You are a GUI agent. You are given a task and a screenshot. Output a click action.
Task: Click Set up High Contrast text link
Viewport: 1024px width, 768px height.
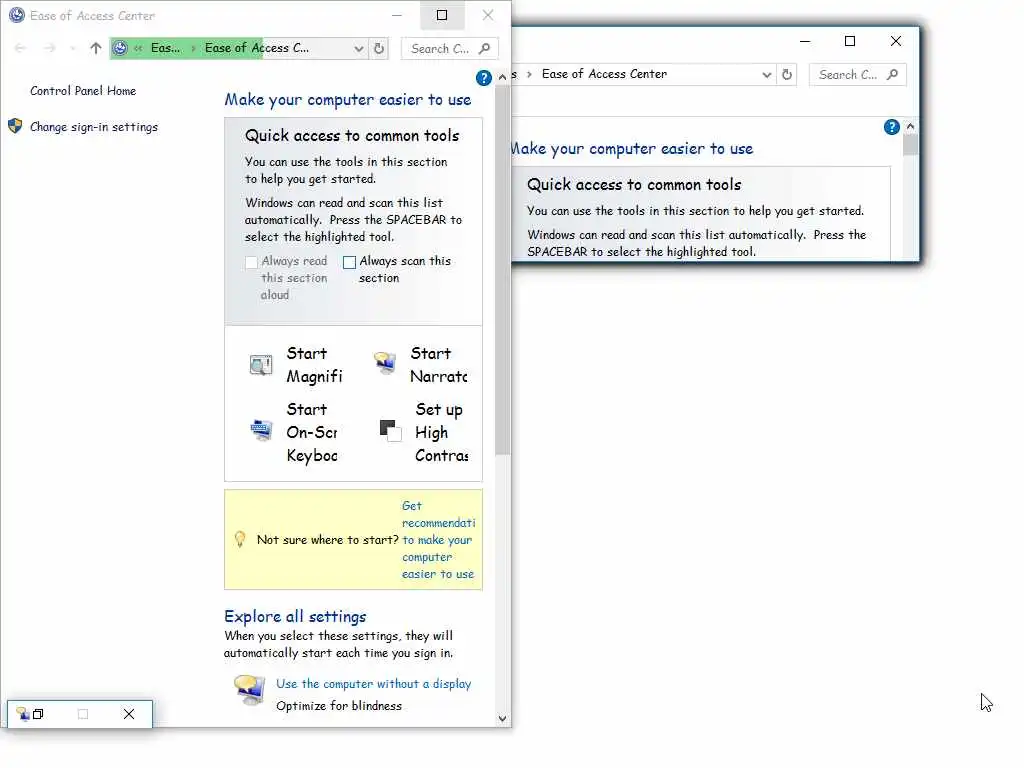tap(441, 432)
